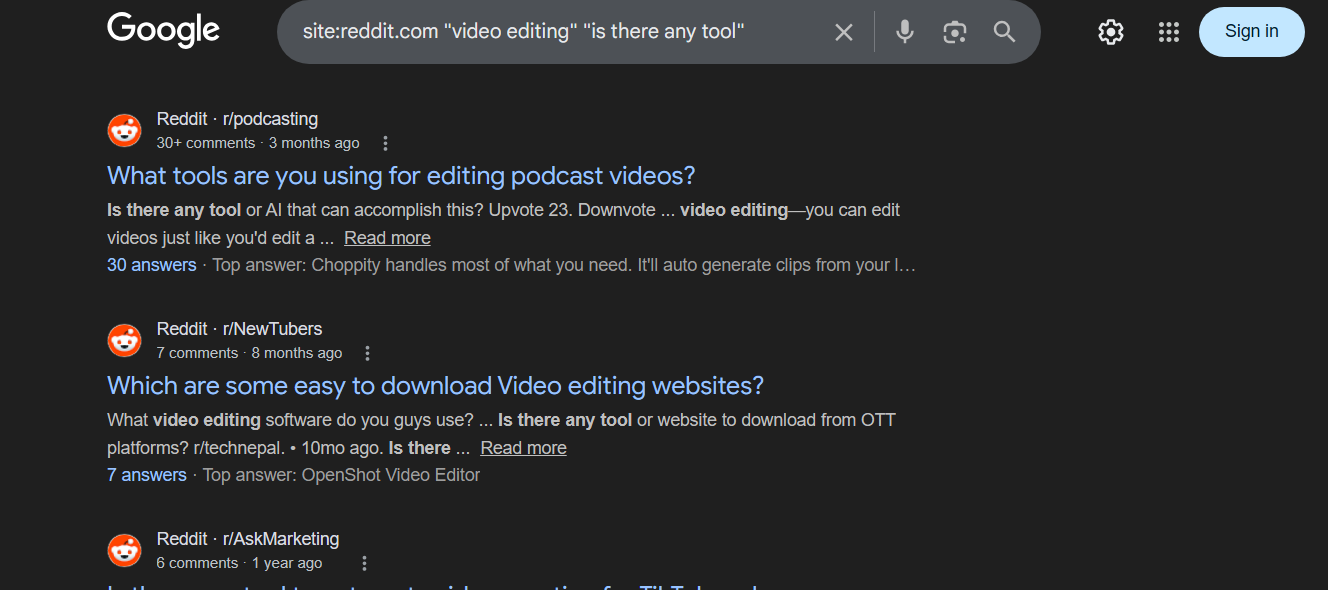1328x590 pixels.
Task: Click the Sign in button
Action: click(x=1252, y=31)
